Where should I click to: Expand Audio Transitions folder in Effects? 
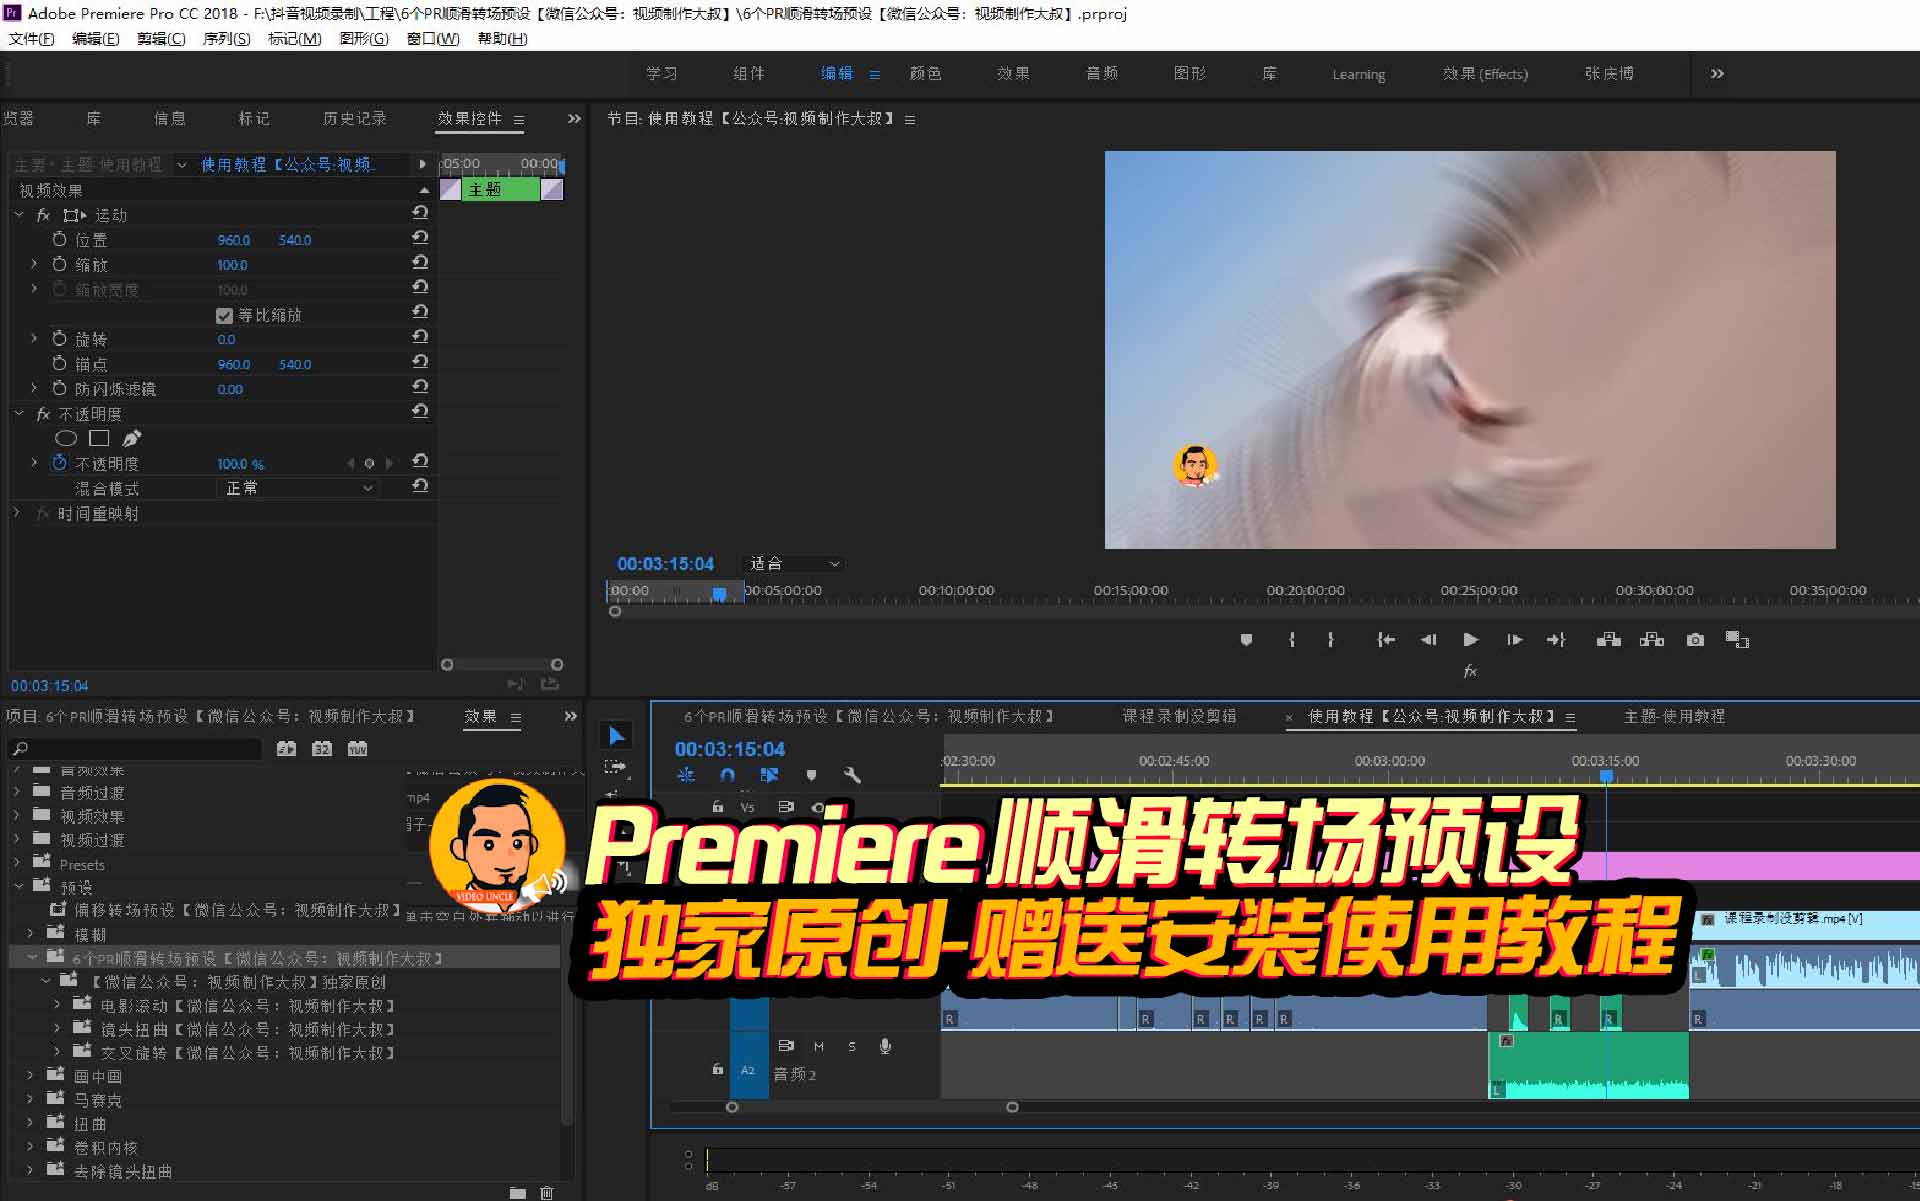click(x=16, y=791)
